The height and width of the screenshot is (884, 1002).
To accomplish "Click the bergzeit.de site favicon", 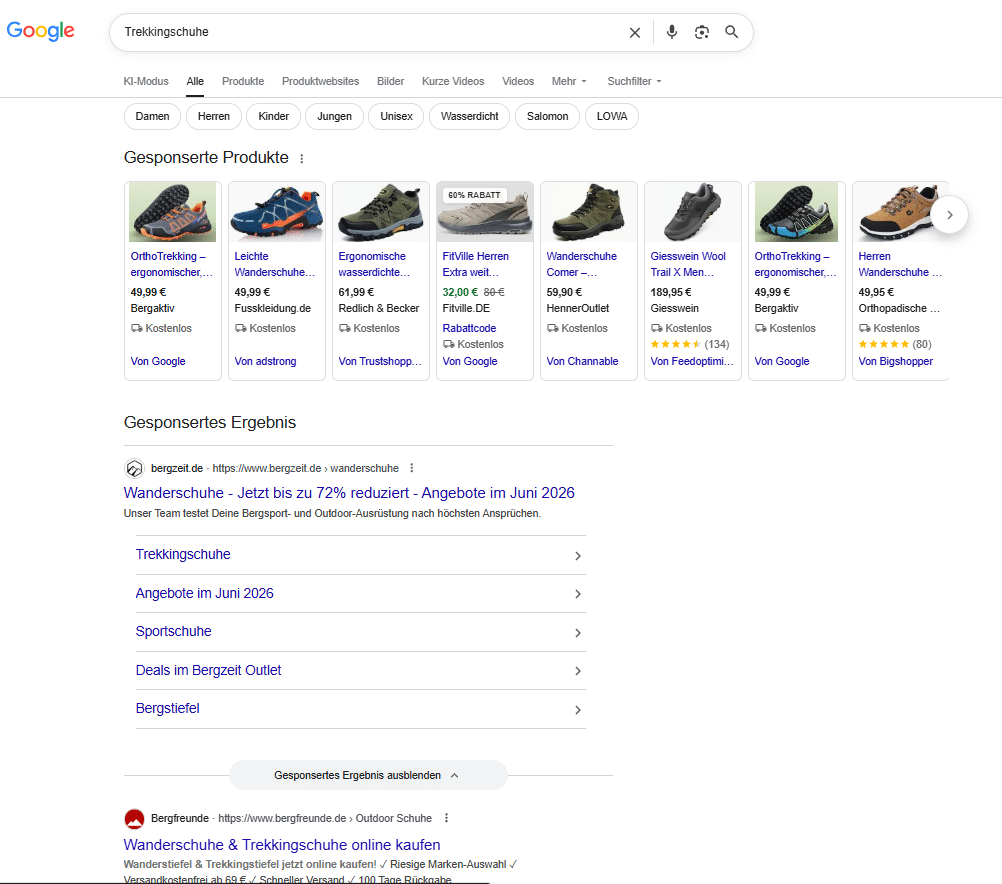I will coord(134,469).
